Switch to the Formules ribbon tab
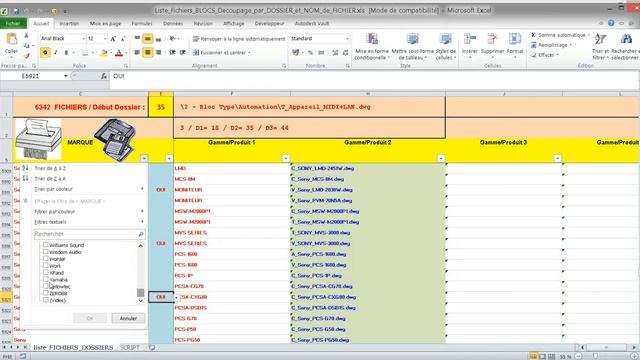This screenshot has height=360, width=640. click(x=142, y=24)
